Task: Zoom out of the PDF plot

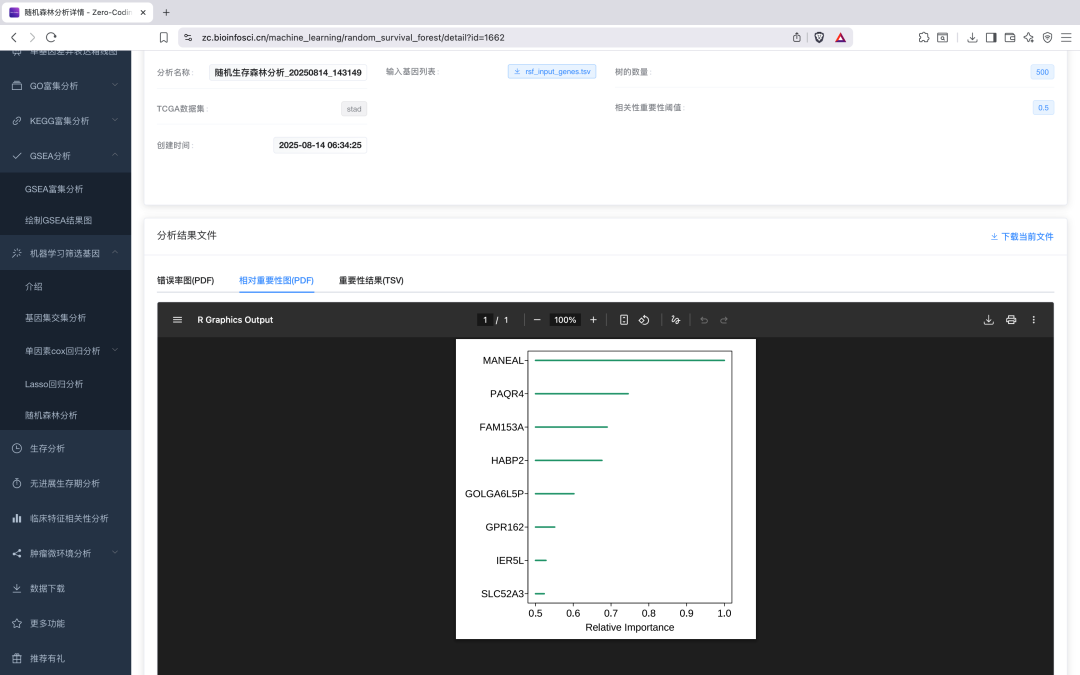Action: [537, 320]
